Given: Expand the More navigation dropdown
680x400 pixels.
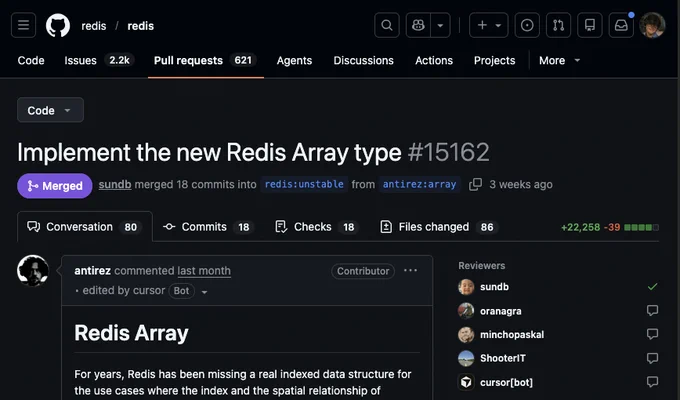Looking at the screenshot, I should coord(559,60).
